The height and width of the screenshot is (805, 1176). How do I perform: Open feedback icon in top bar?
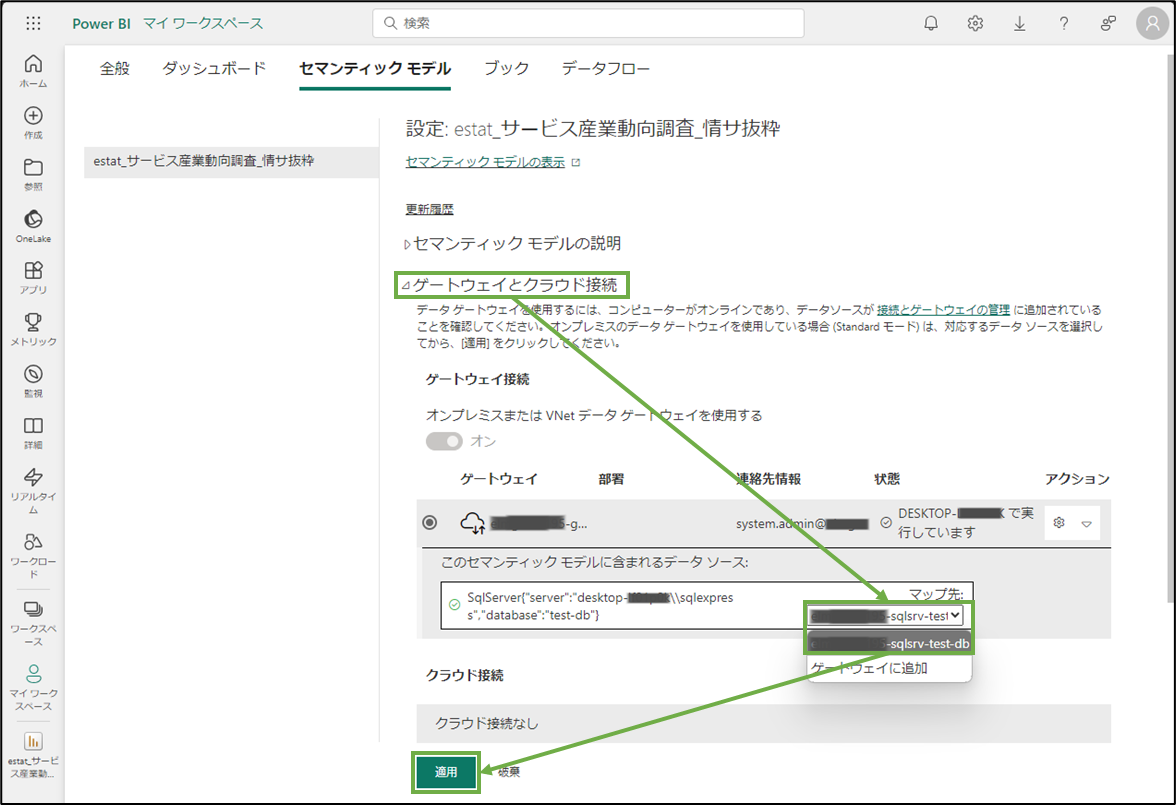click(1108, 23)
